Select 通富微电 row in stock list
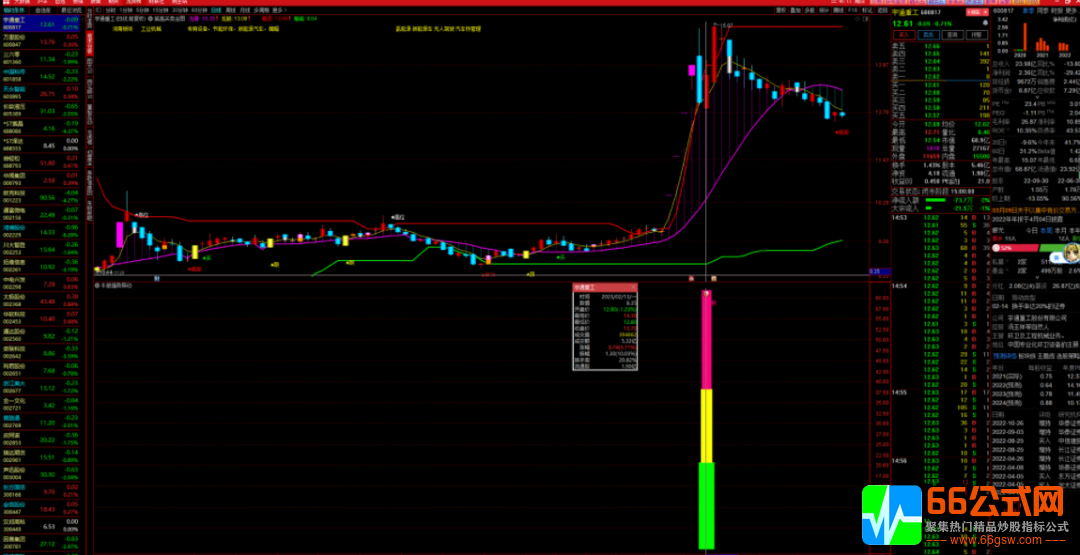Viewport: 1080px width, 555px height. (x=41, y=213)
